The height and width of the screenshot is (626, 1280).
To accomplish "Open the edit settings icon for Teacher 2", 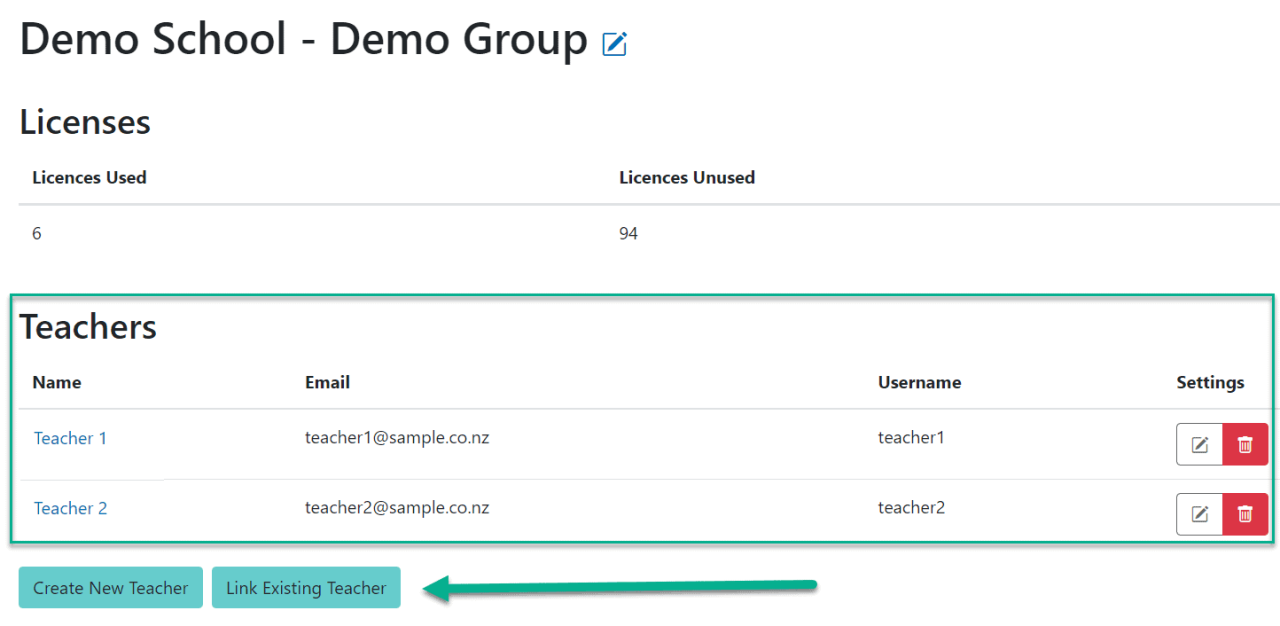I will click(1199, 514).
